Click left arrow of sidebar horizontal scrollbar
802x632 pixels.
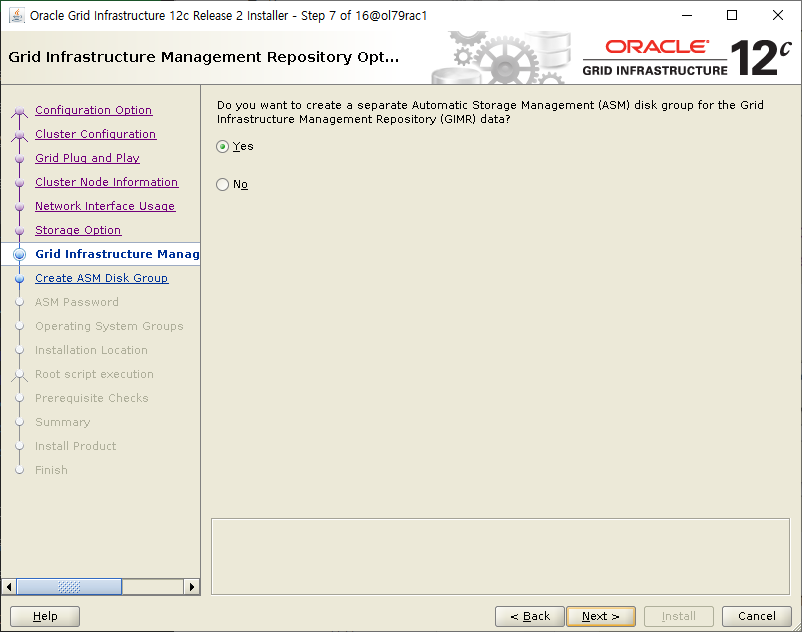9,586
